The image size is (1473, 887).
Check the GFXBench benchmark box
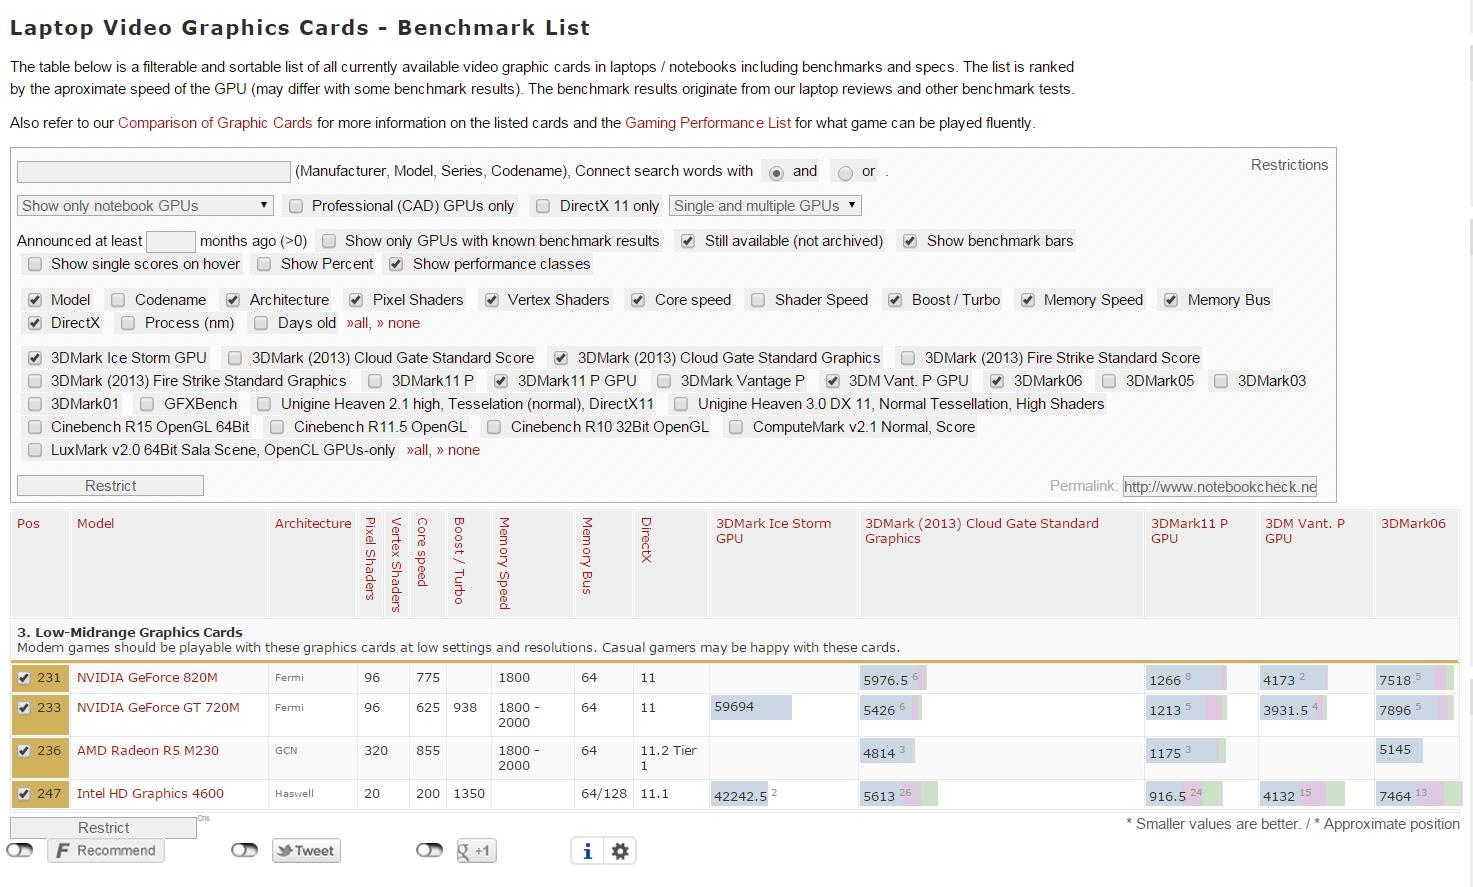(147, 404)
